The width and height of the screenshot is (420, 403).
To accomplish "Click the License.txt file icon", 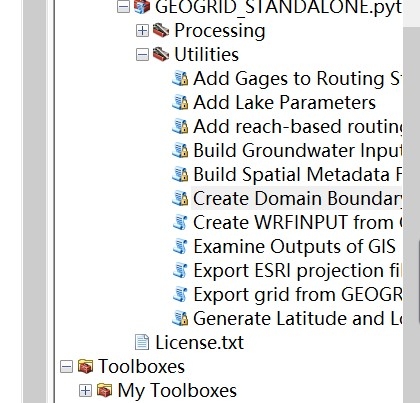I will tap(142, 342).
